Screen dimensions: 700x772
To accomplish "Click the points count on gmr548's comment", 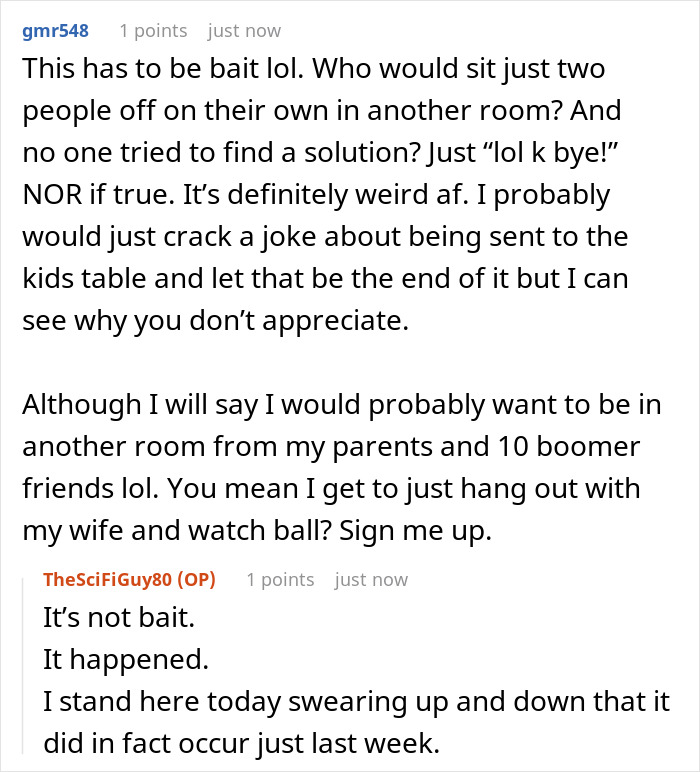I will point(153,31).
